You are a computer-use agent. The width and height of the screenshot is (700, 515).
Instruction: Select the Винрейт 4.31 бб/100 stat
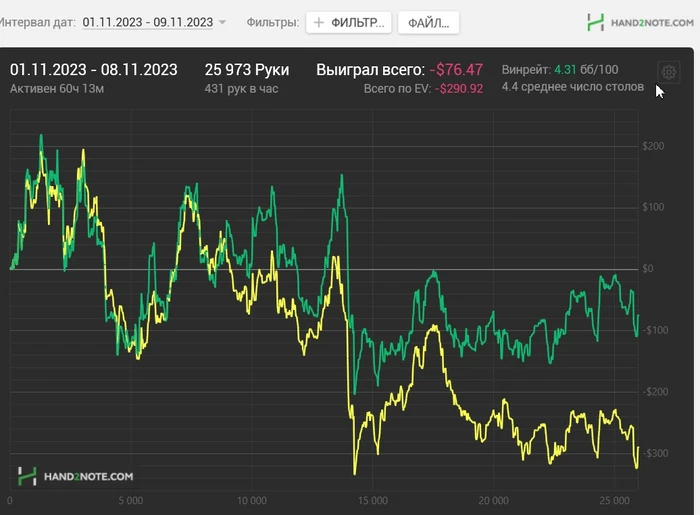pos(560,70)
